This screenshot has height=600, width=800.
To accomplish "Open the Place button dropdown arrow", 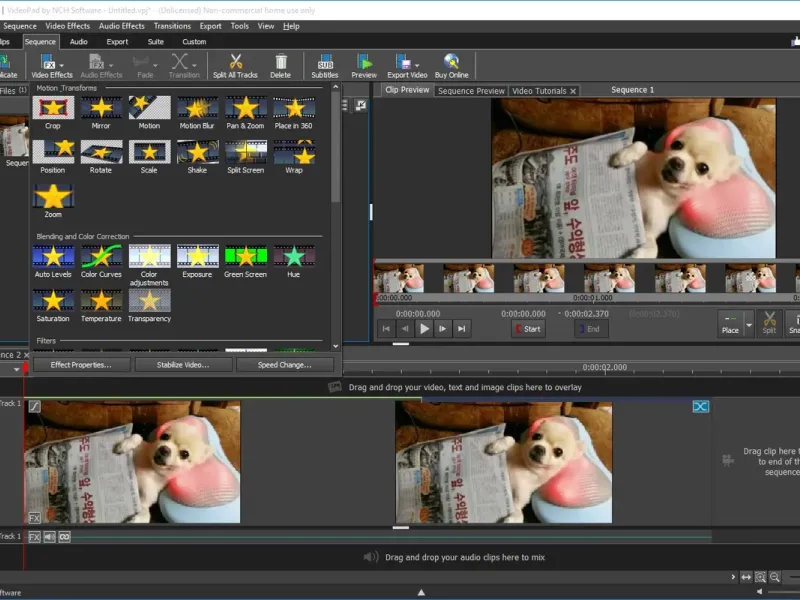I will pos(748,323).
